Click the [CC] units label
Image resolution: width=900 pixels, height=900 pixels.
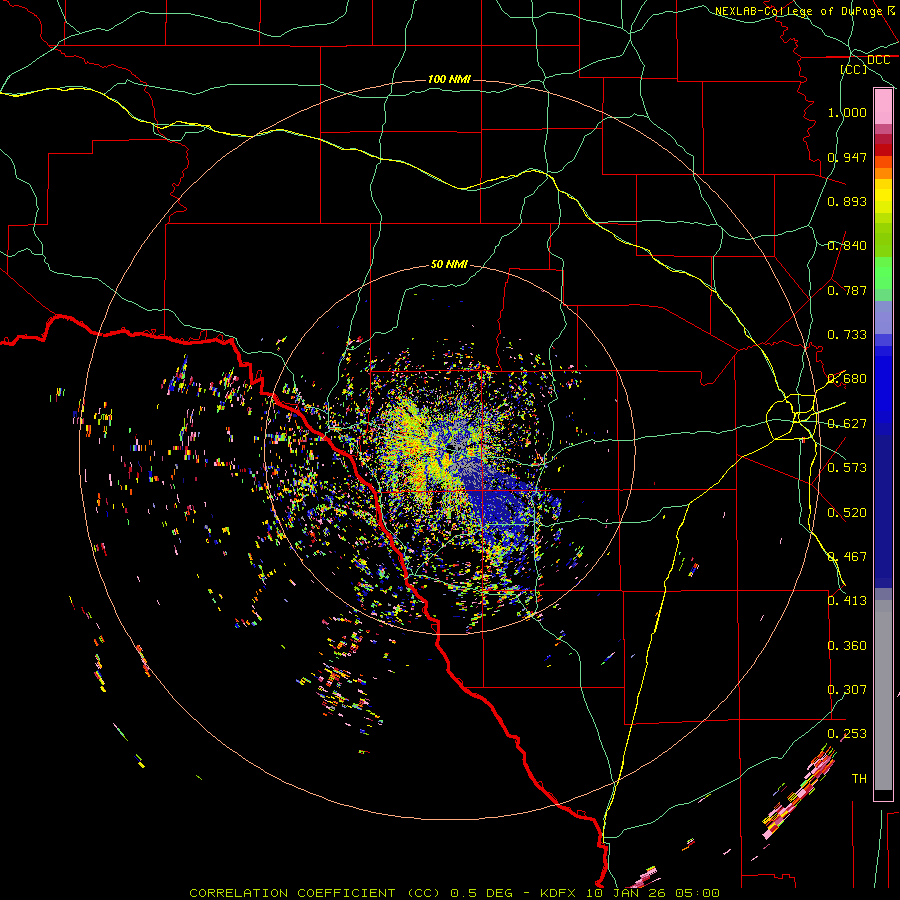coord(854,69)
